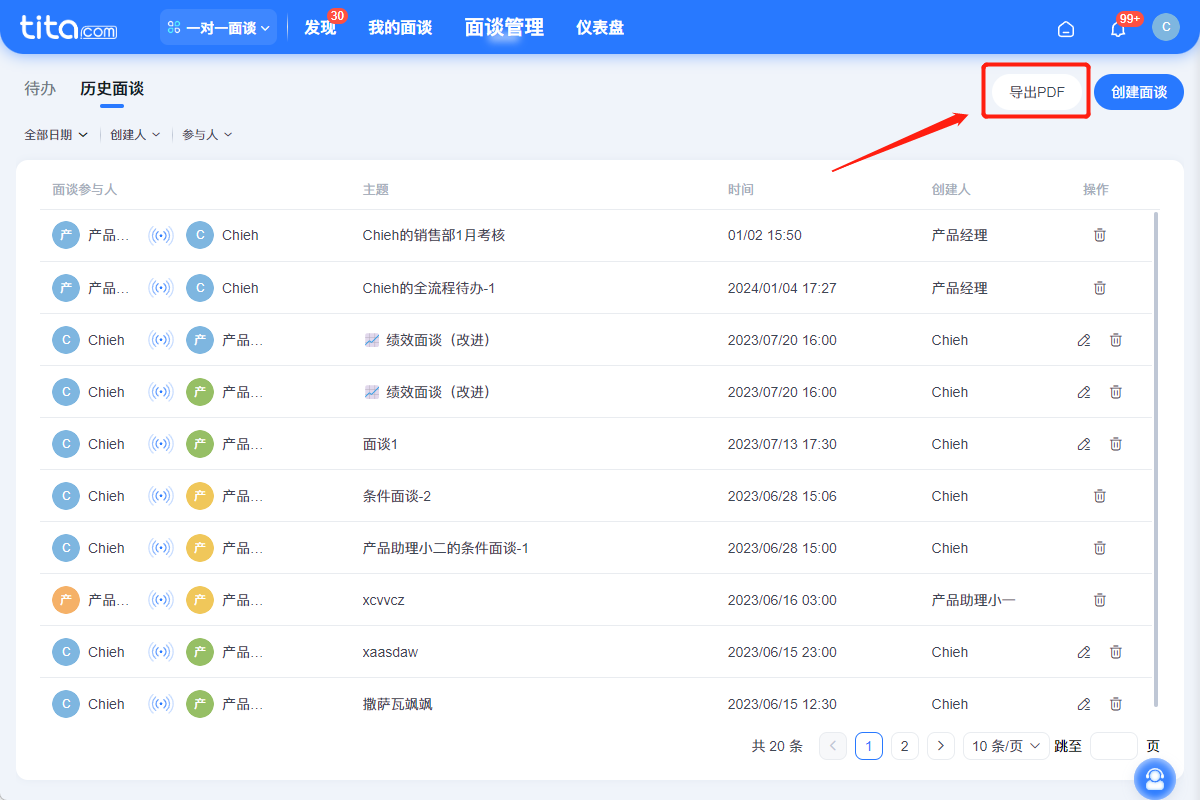
Task: Click the 导出PDF button
Action: pyautogui.click(x=1036, y=91)
